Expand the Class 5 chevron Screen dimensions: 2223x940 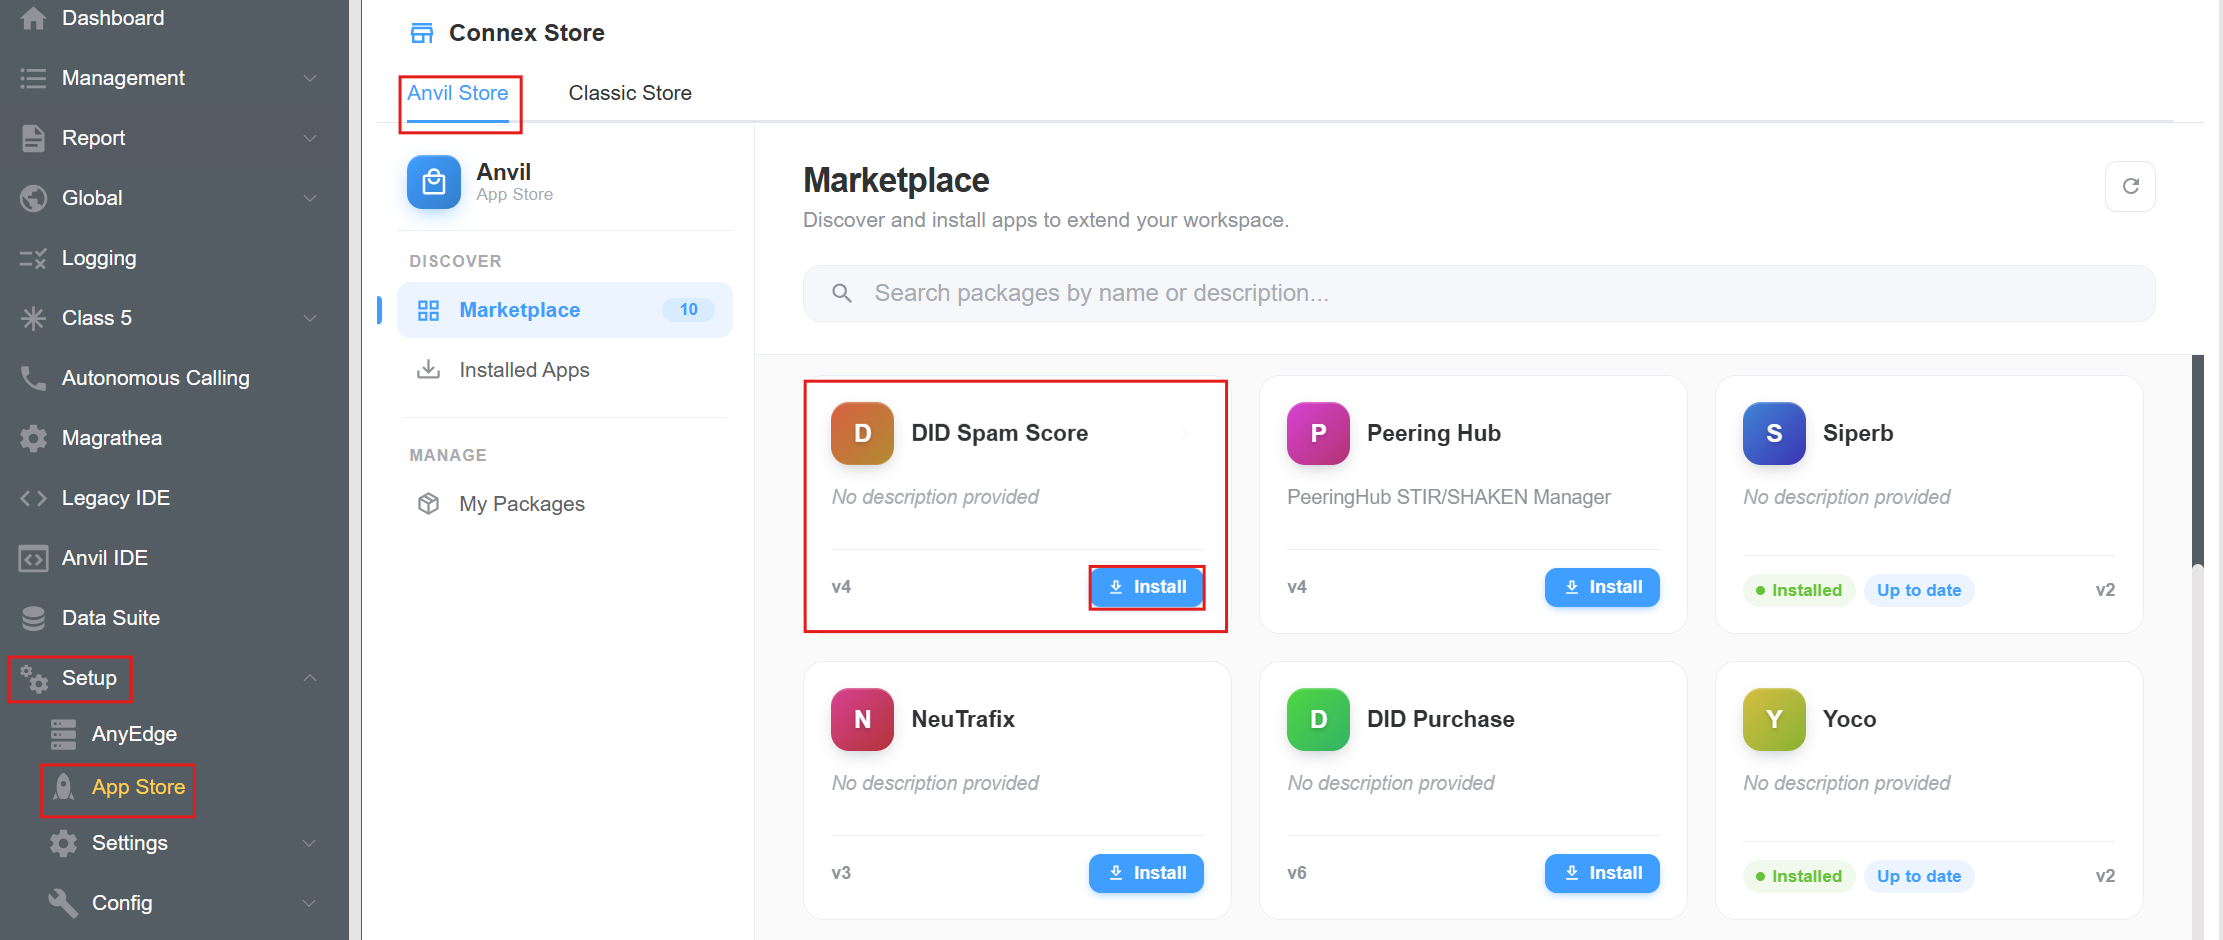pyautogui.click(x=310, y=318)
